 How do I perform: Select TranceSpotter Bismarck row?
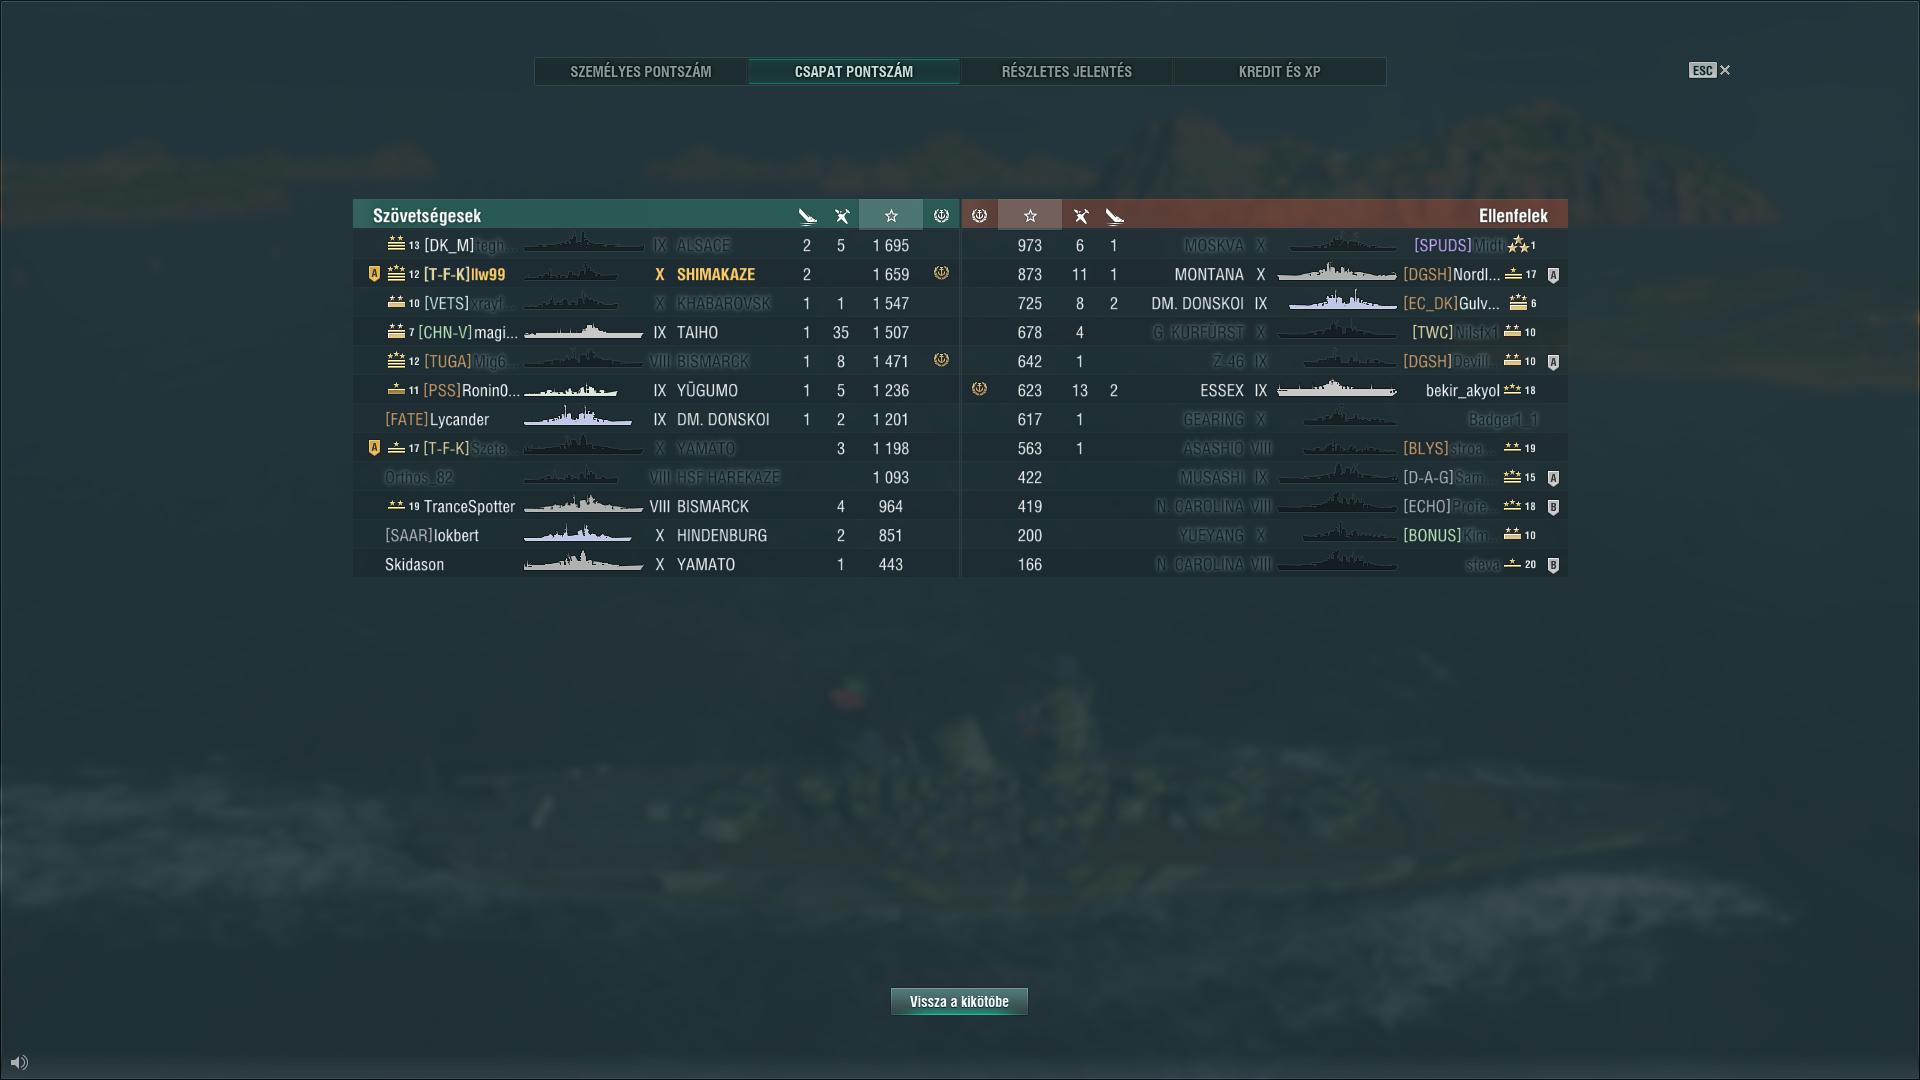[656, 506]
